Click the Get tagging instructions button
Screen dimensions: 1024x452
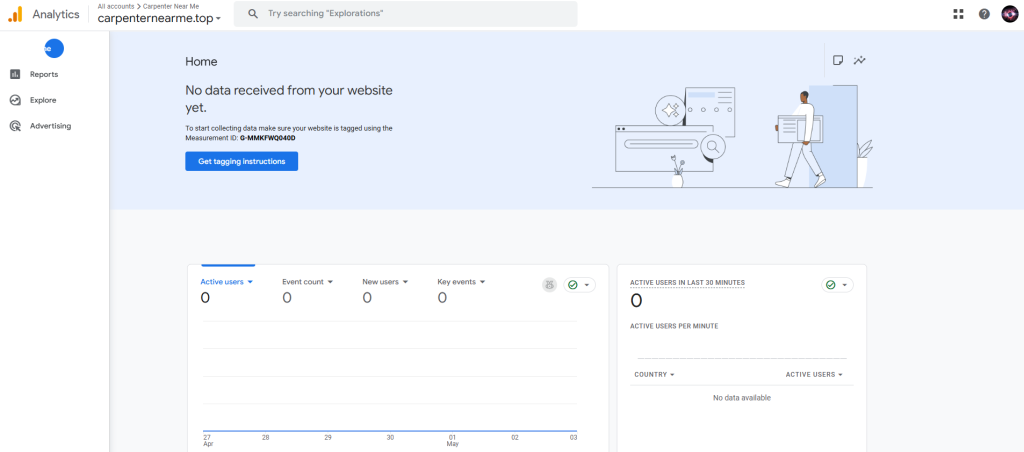[x=242, y=161]
